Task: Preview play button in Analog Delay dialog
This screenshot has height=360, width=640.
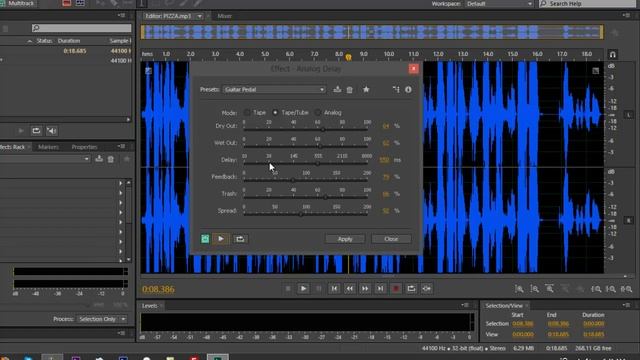Action: coord(221,239)
